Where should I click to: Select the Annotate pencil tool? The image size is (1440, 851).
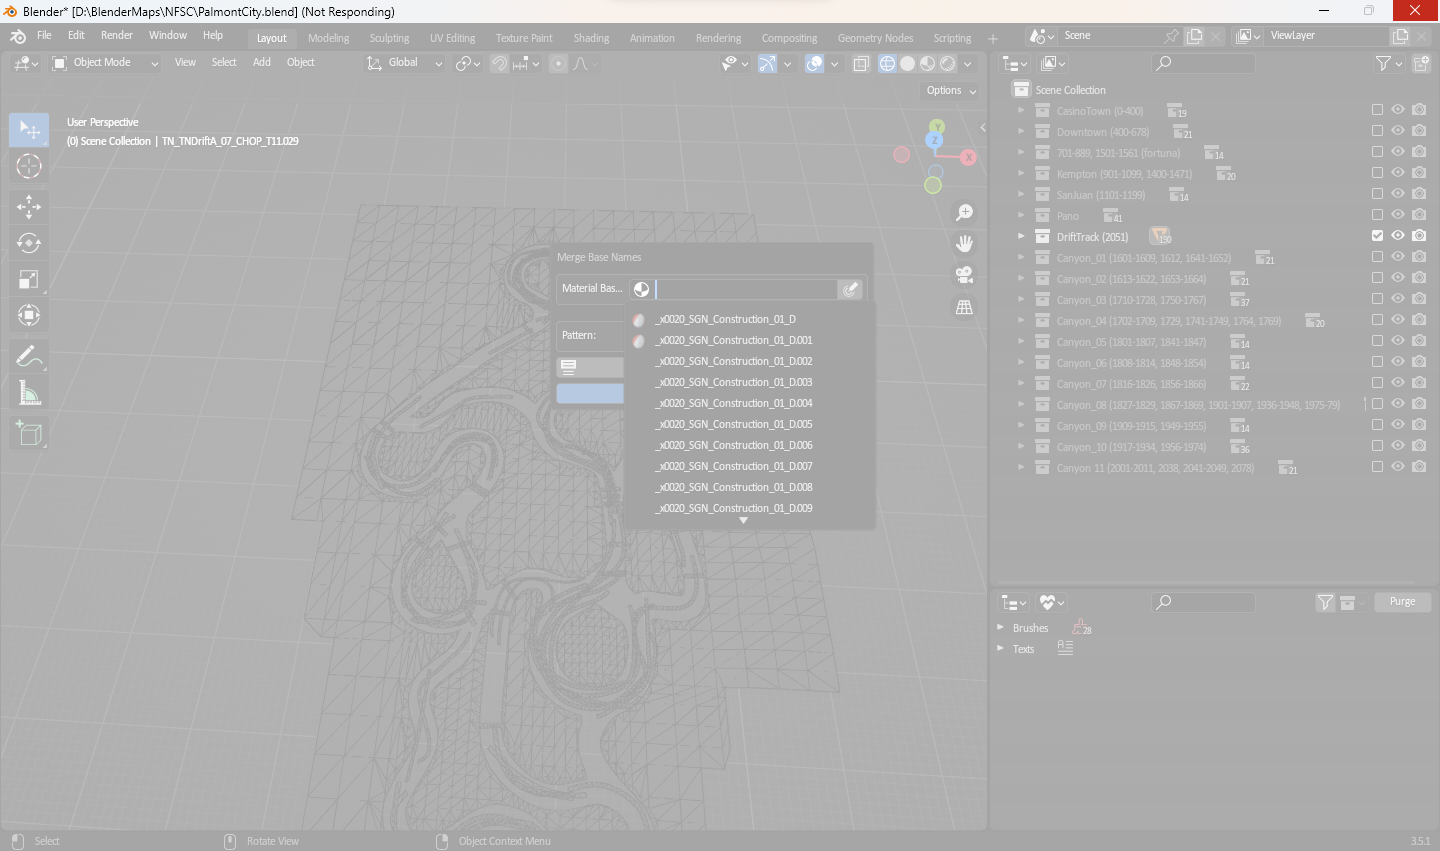tap(29, 356)
